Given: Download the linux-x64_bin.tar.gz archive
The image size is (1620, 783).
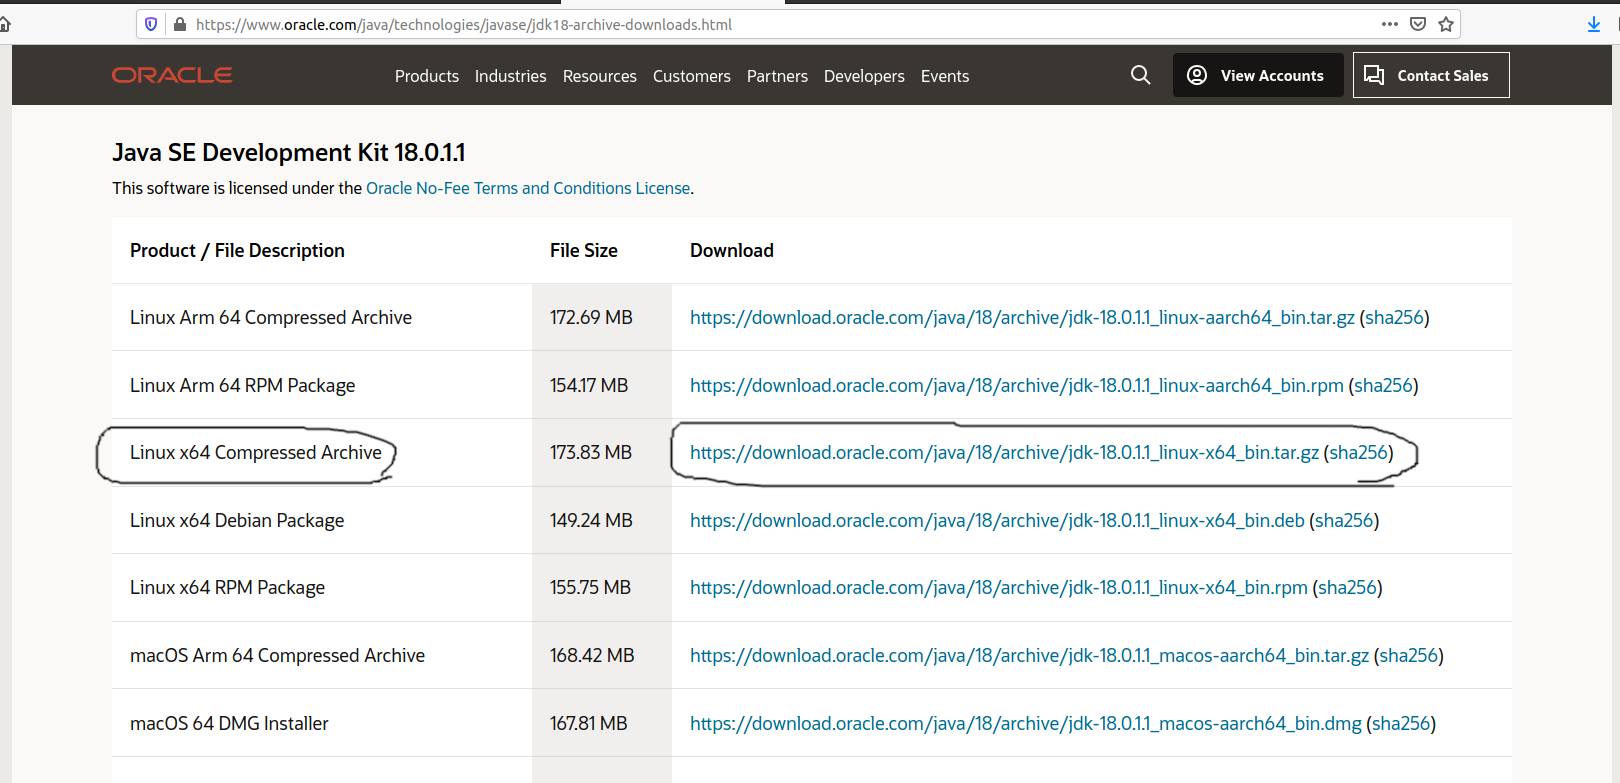Looking at the screenshot, I should click(x=1004, y=452).
